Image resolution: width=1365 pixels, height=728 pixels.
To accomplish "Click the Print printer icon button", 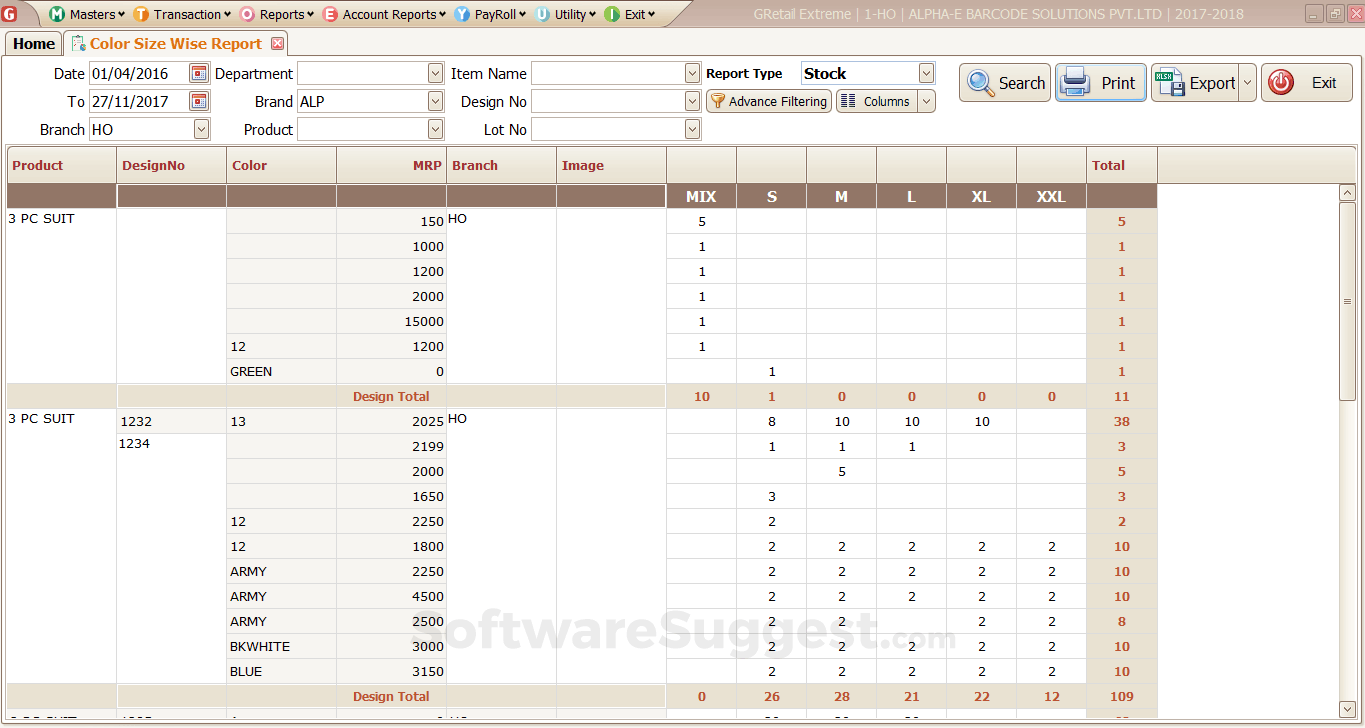I will 1102,83.
